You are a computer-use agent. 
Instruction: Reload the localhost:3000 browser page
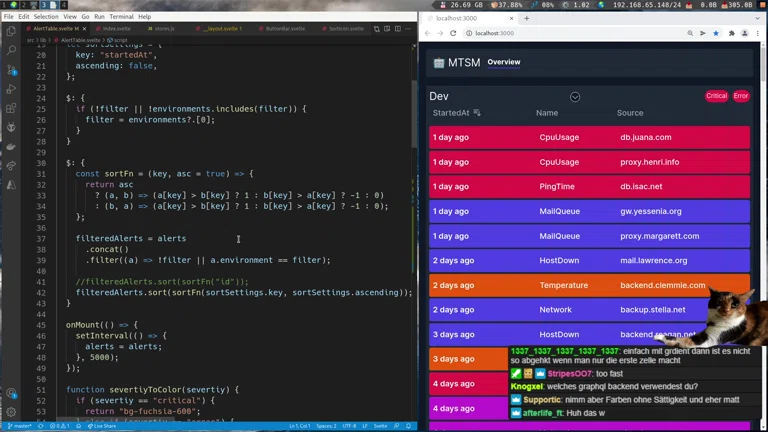tap(453, 33)
